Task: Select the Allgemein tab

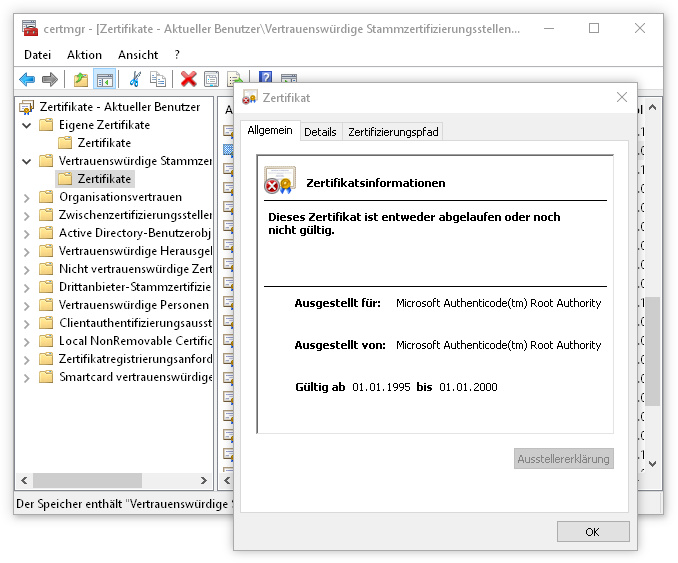Action: [x=270, y=130]
